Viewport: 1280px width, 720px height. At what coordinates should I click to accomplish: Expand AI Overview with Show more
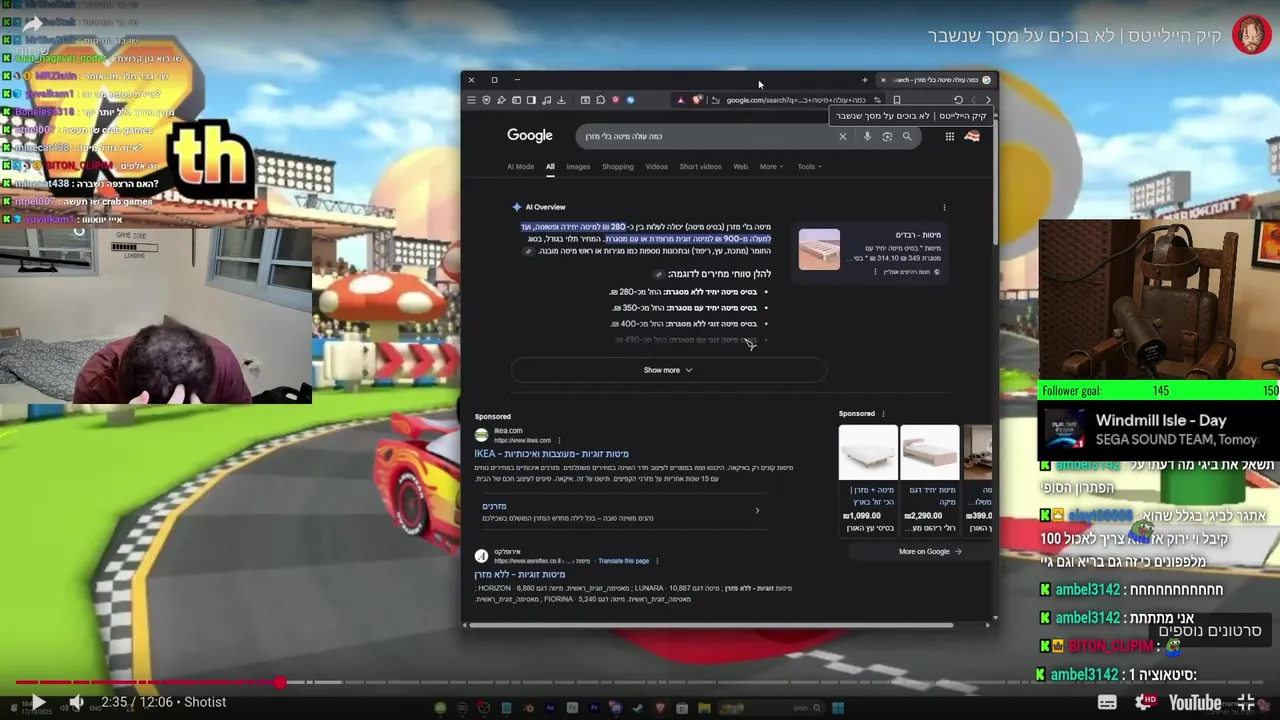pyautogui.click(x=668, y=370)
